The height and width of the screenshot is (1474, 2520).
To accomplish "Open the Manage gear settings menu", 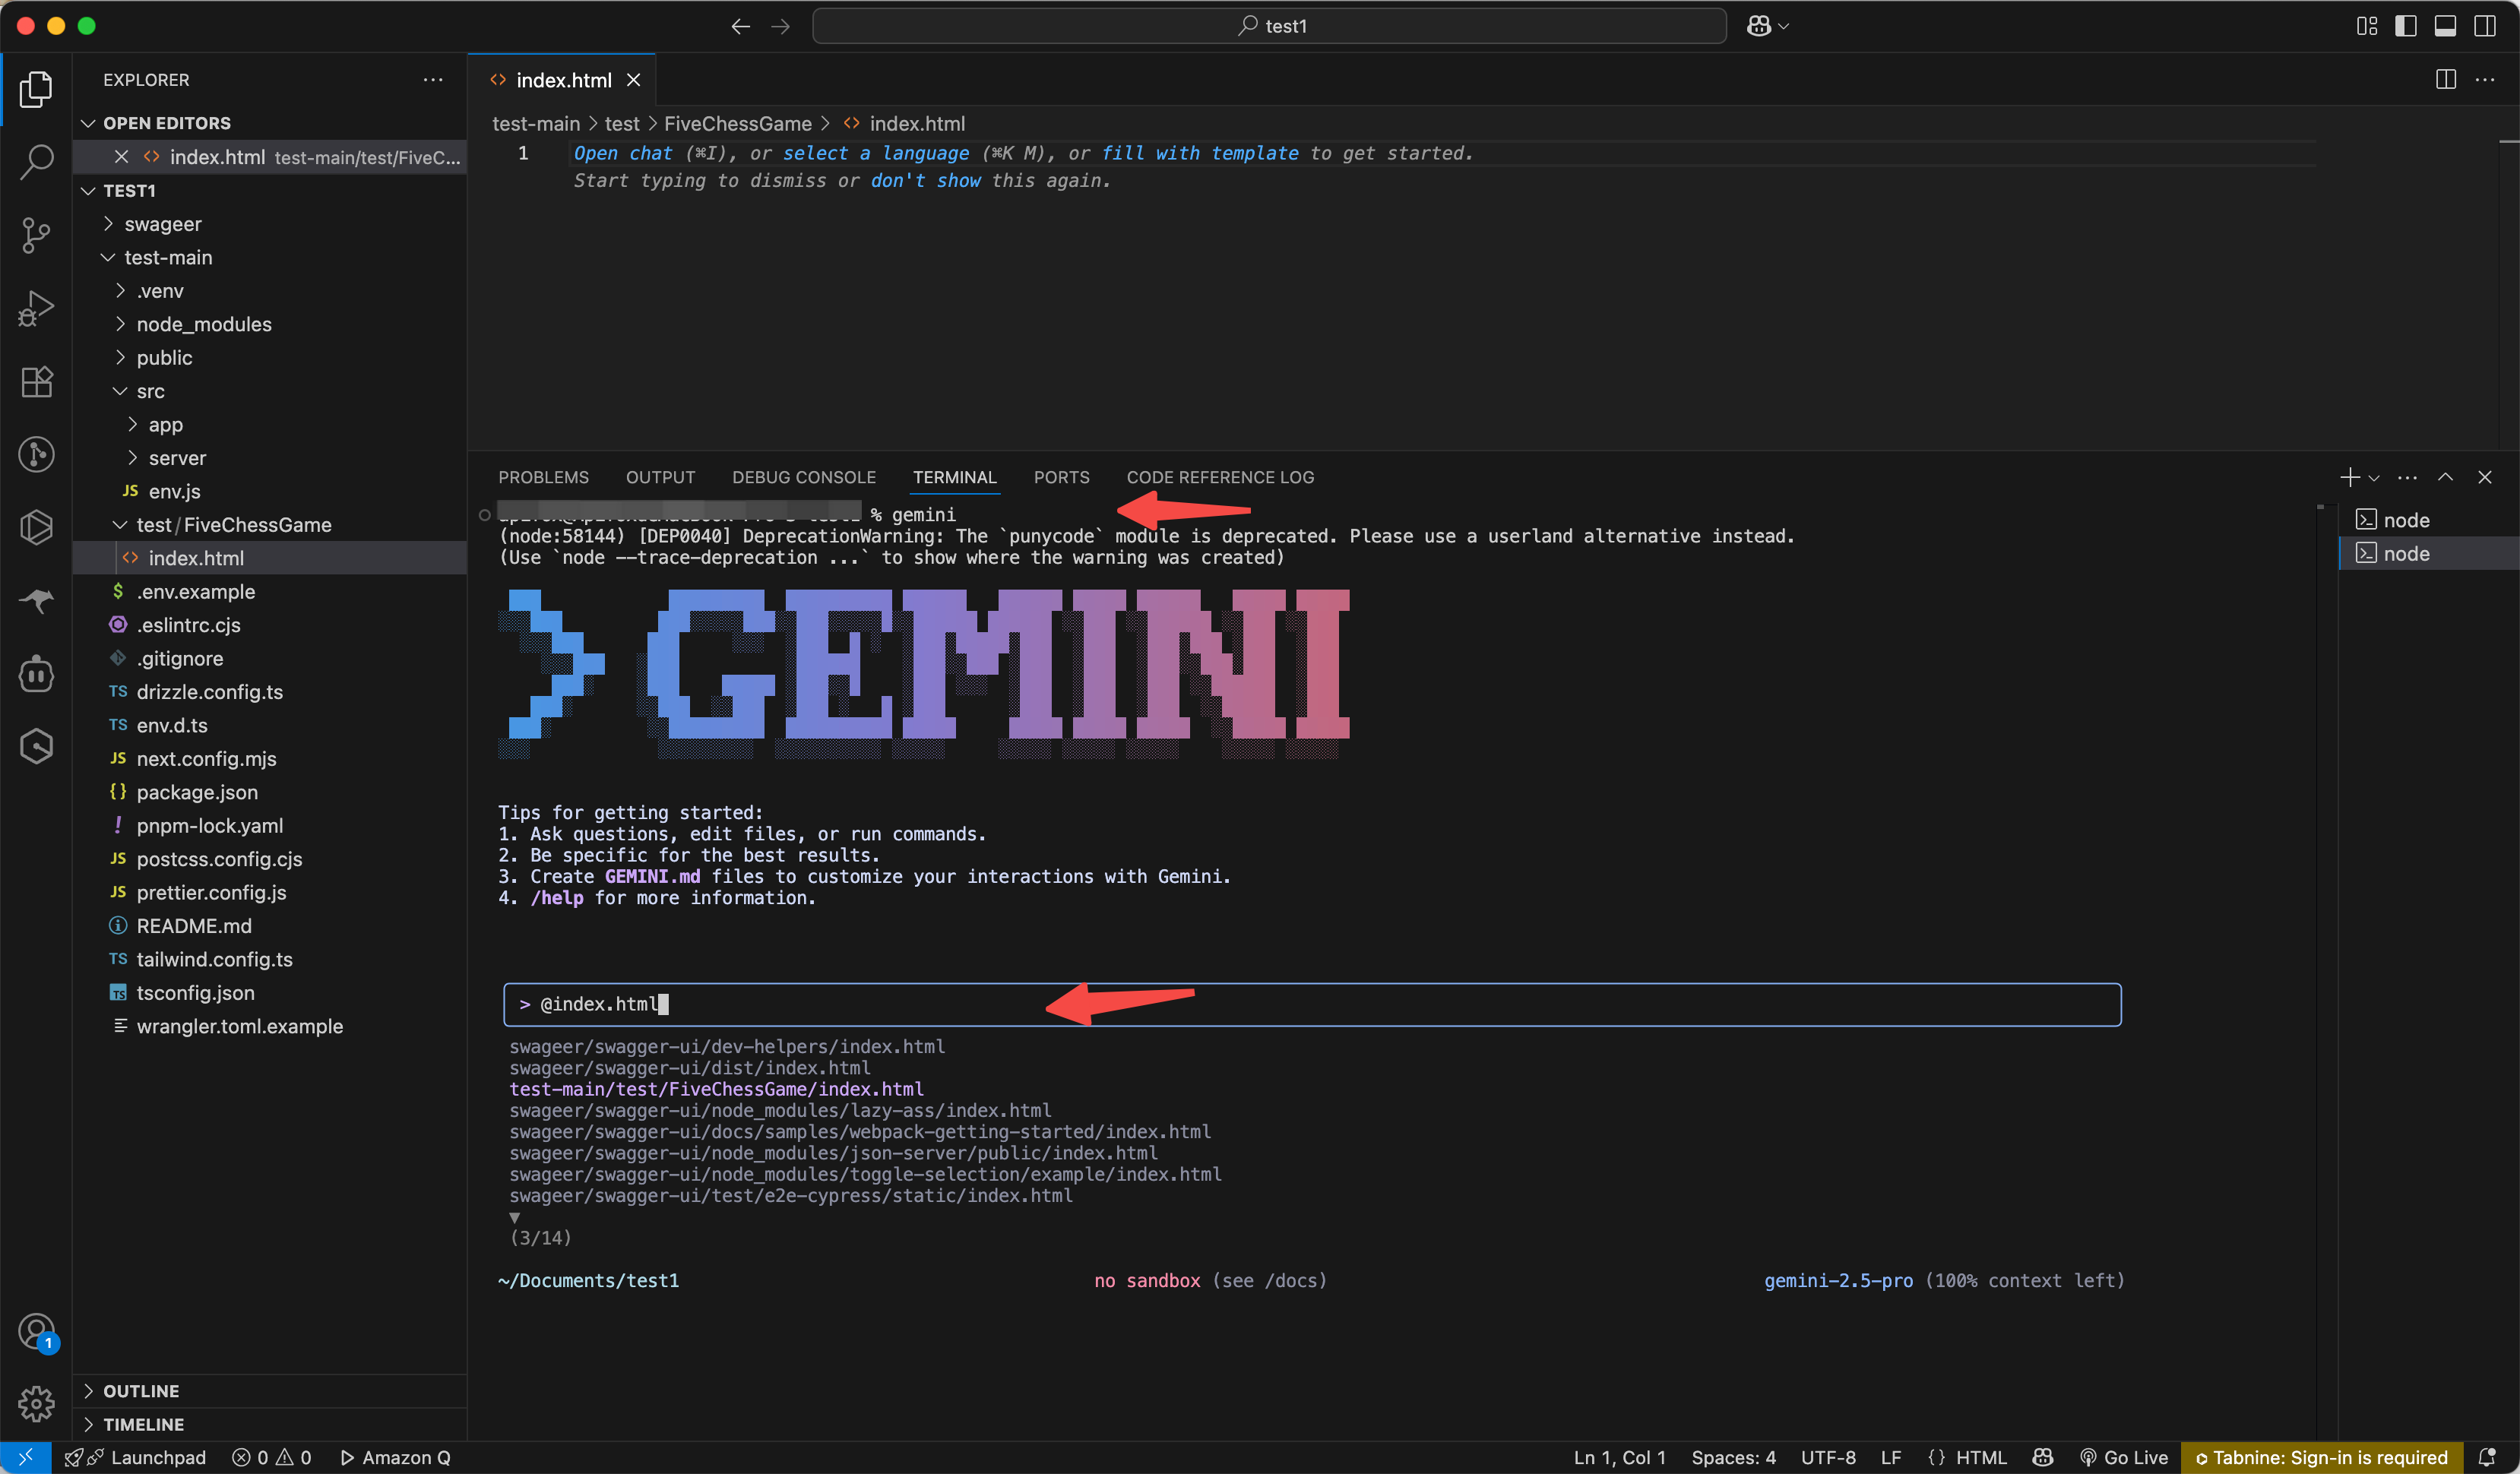I will pos(36,1403).
